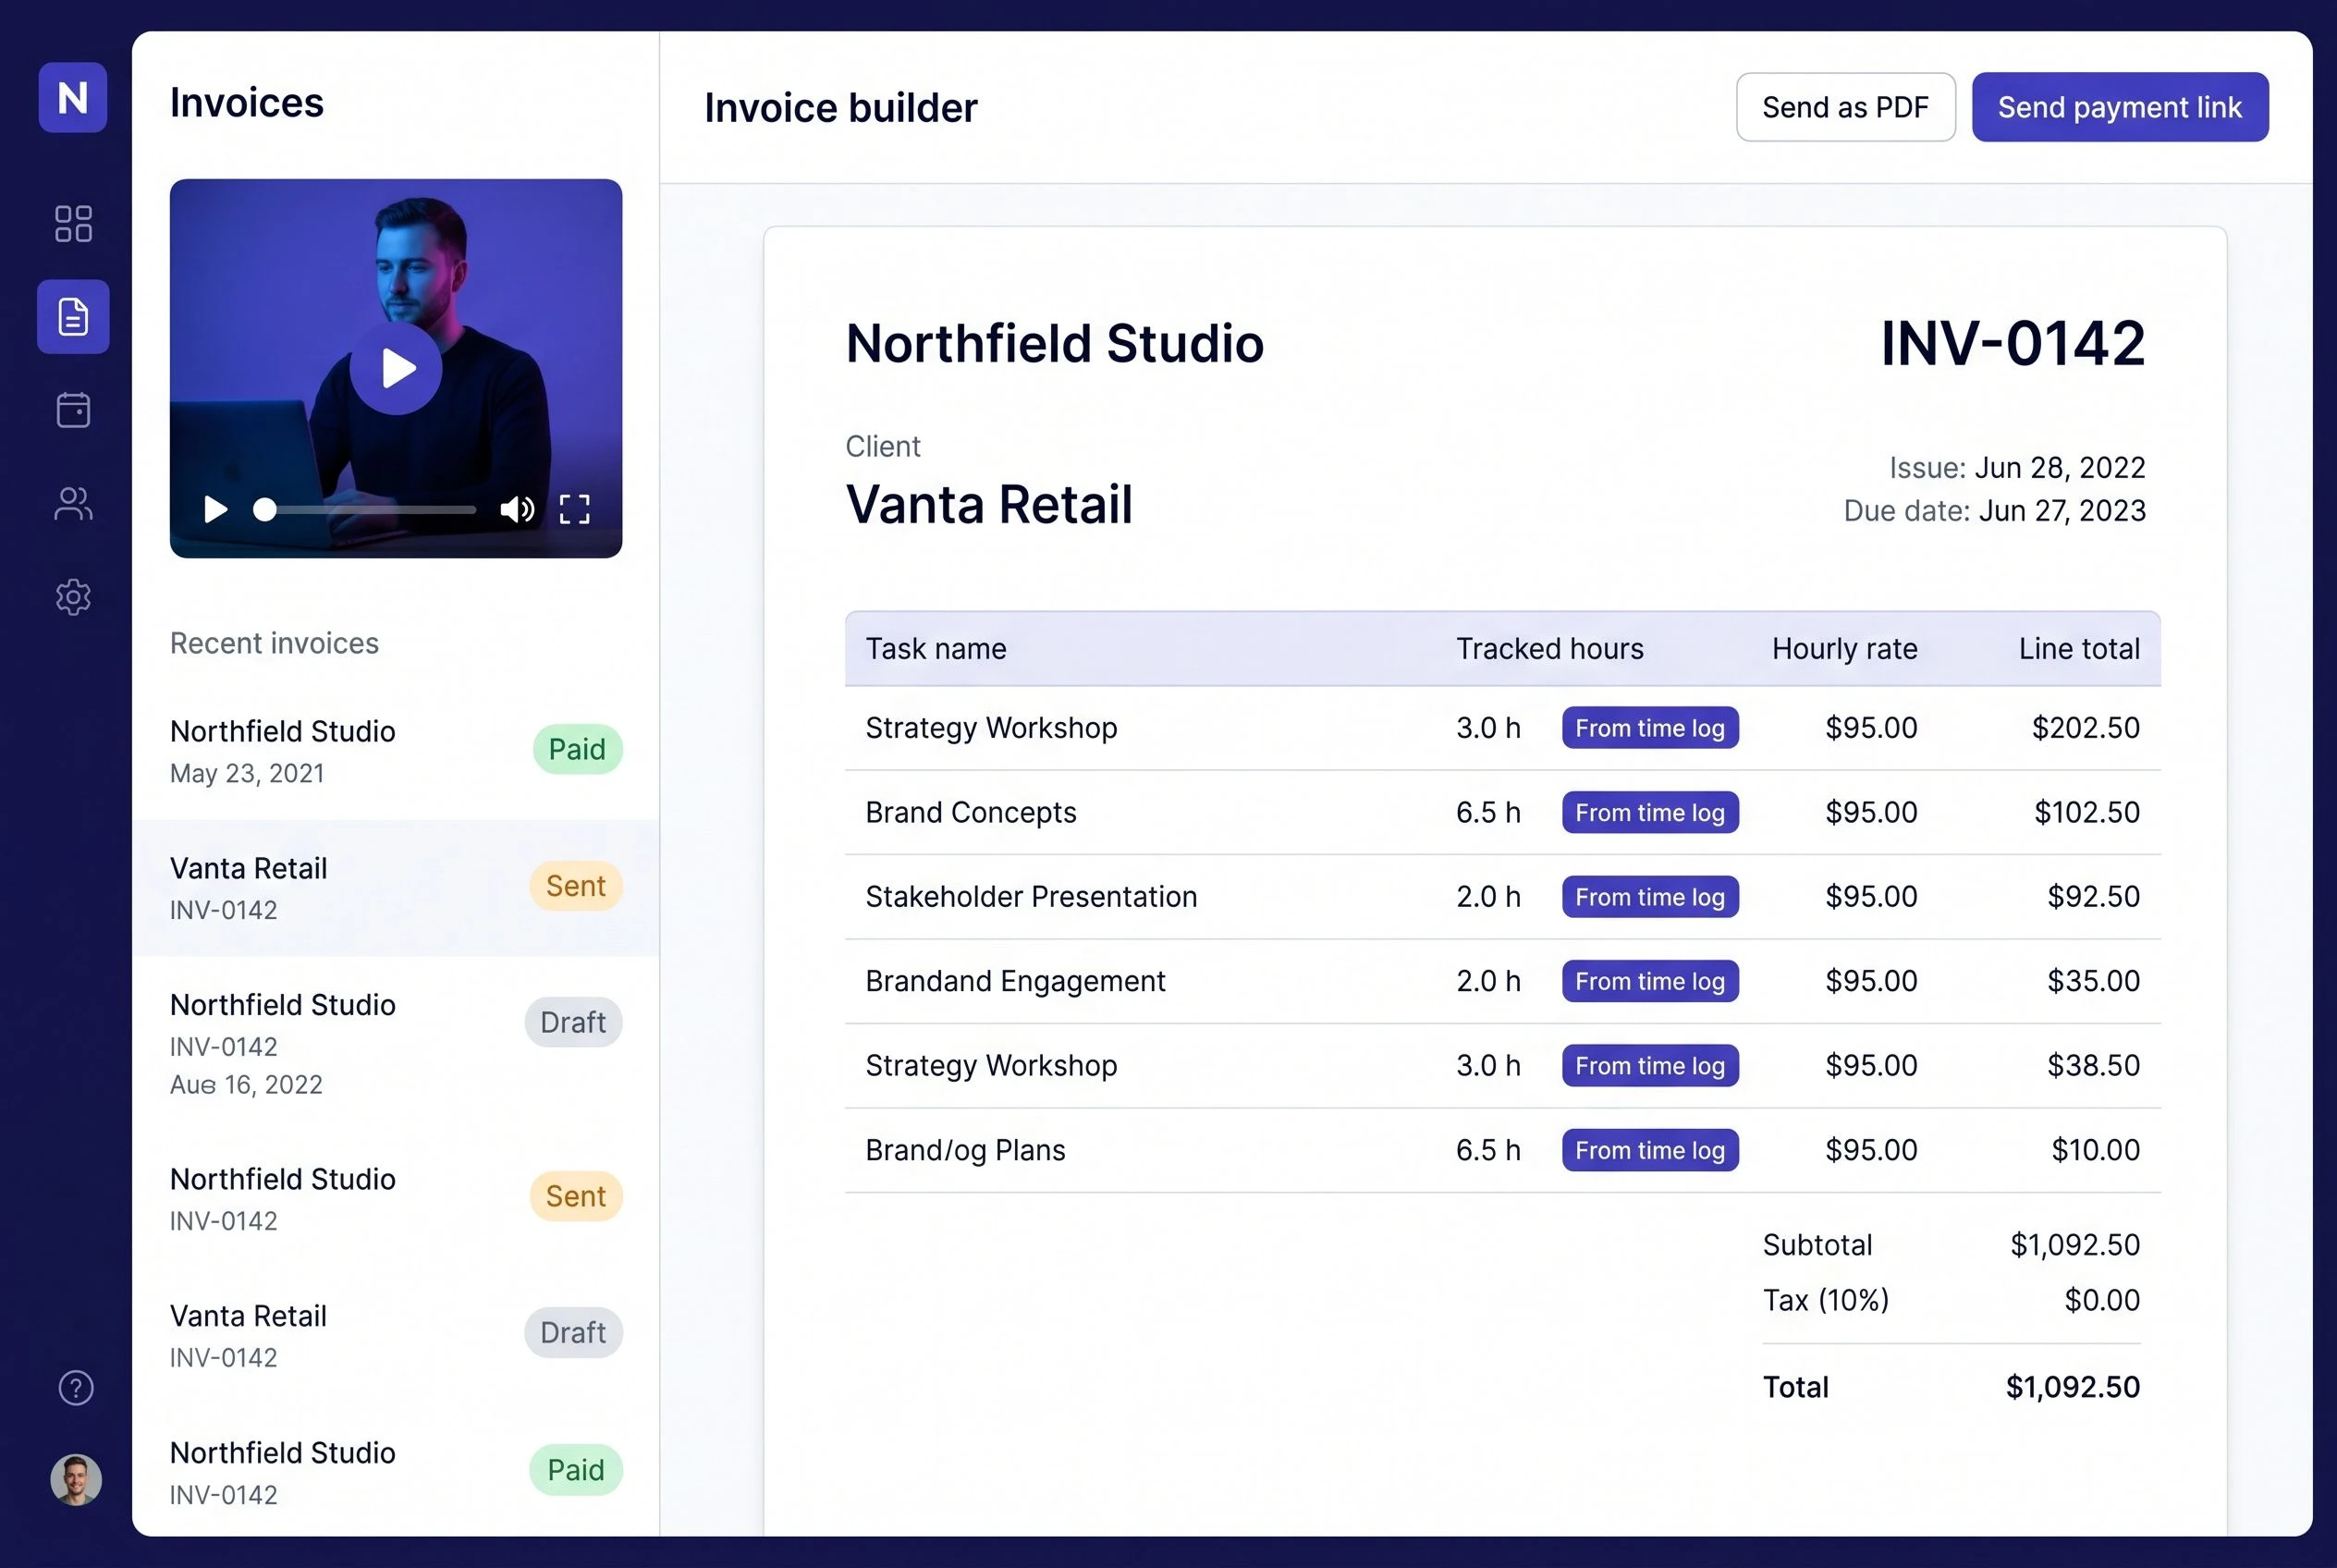Select the Vanta Retail Sent invoice
Screen dimensions: 2337x1568
396,888
